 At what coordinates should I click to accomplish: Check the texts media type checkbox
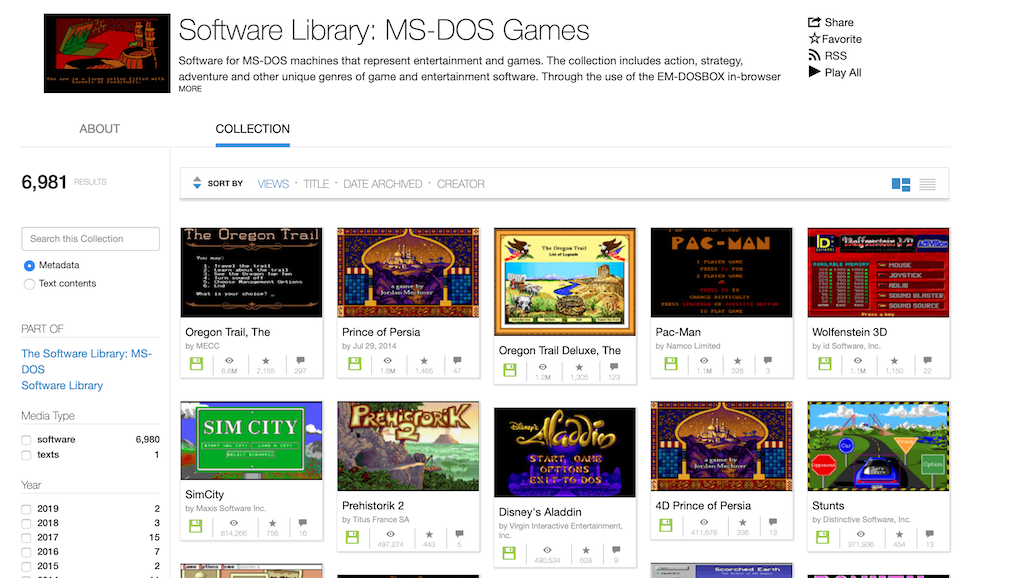tap(26, 455)
